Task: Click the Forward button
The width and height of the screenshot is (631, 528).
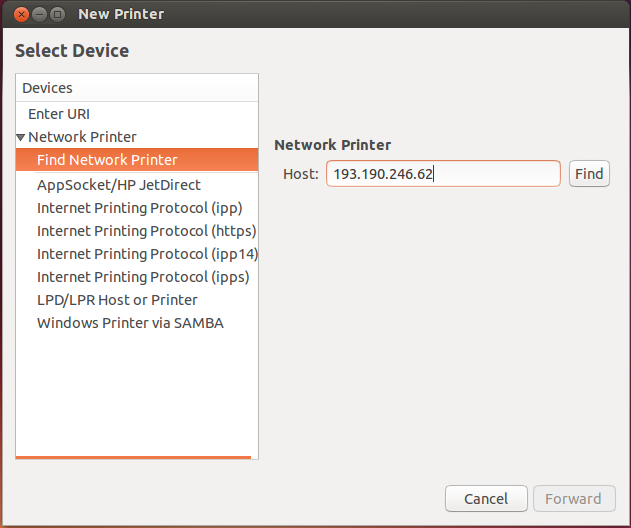Action: point(573,498)
